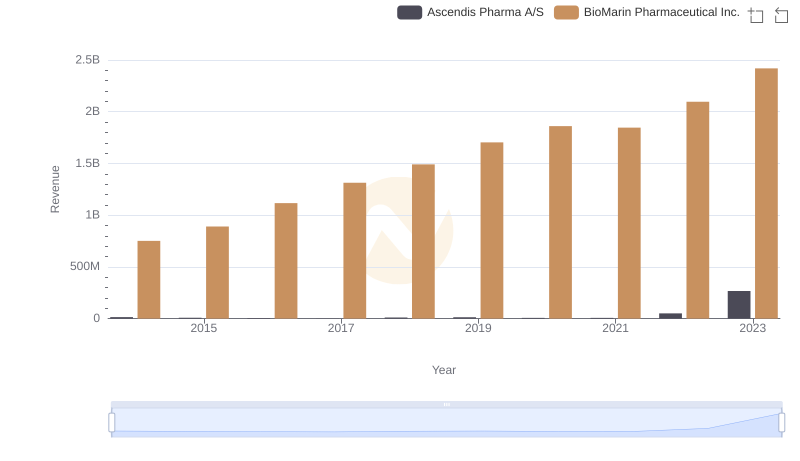
Task: Click the 500M y-axis label
Action: pos(85,266)
